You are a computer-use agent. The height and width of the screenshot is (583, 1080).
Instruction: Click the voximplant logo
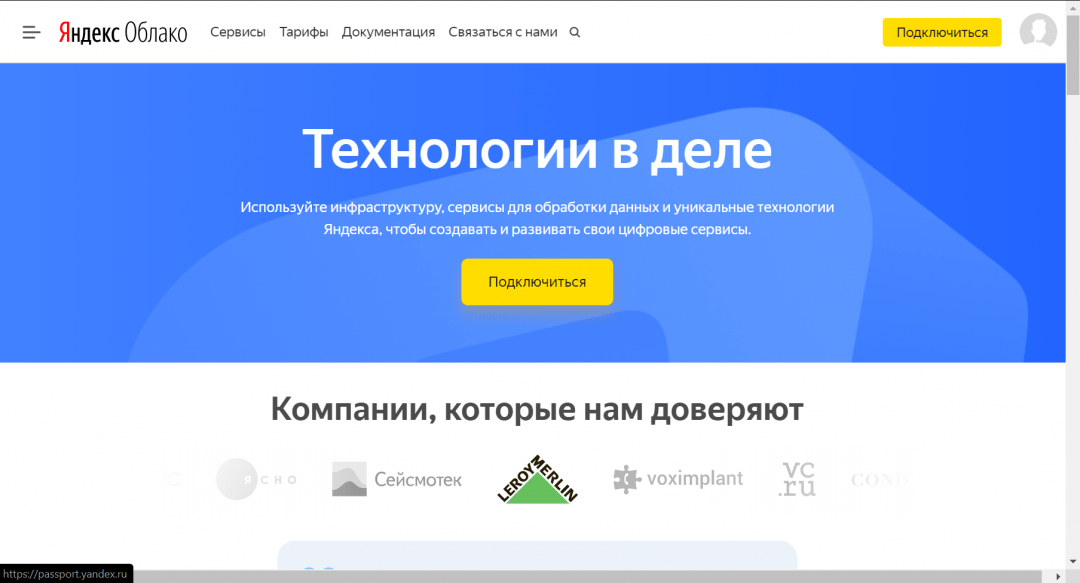(678, 478)
